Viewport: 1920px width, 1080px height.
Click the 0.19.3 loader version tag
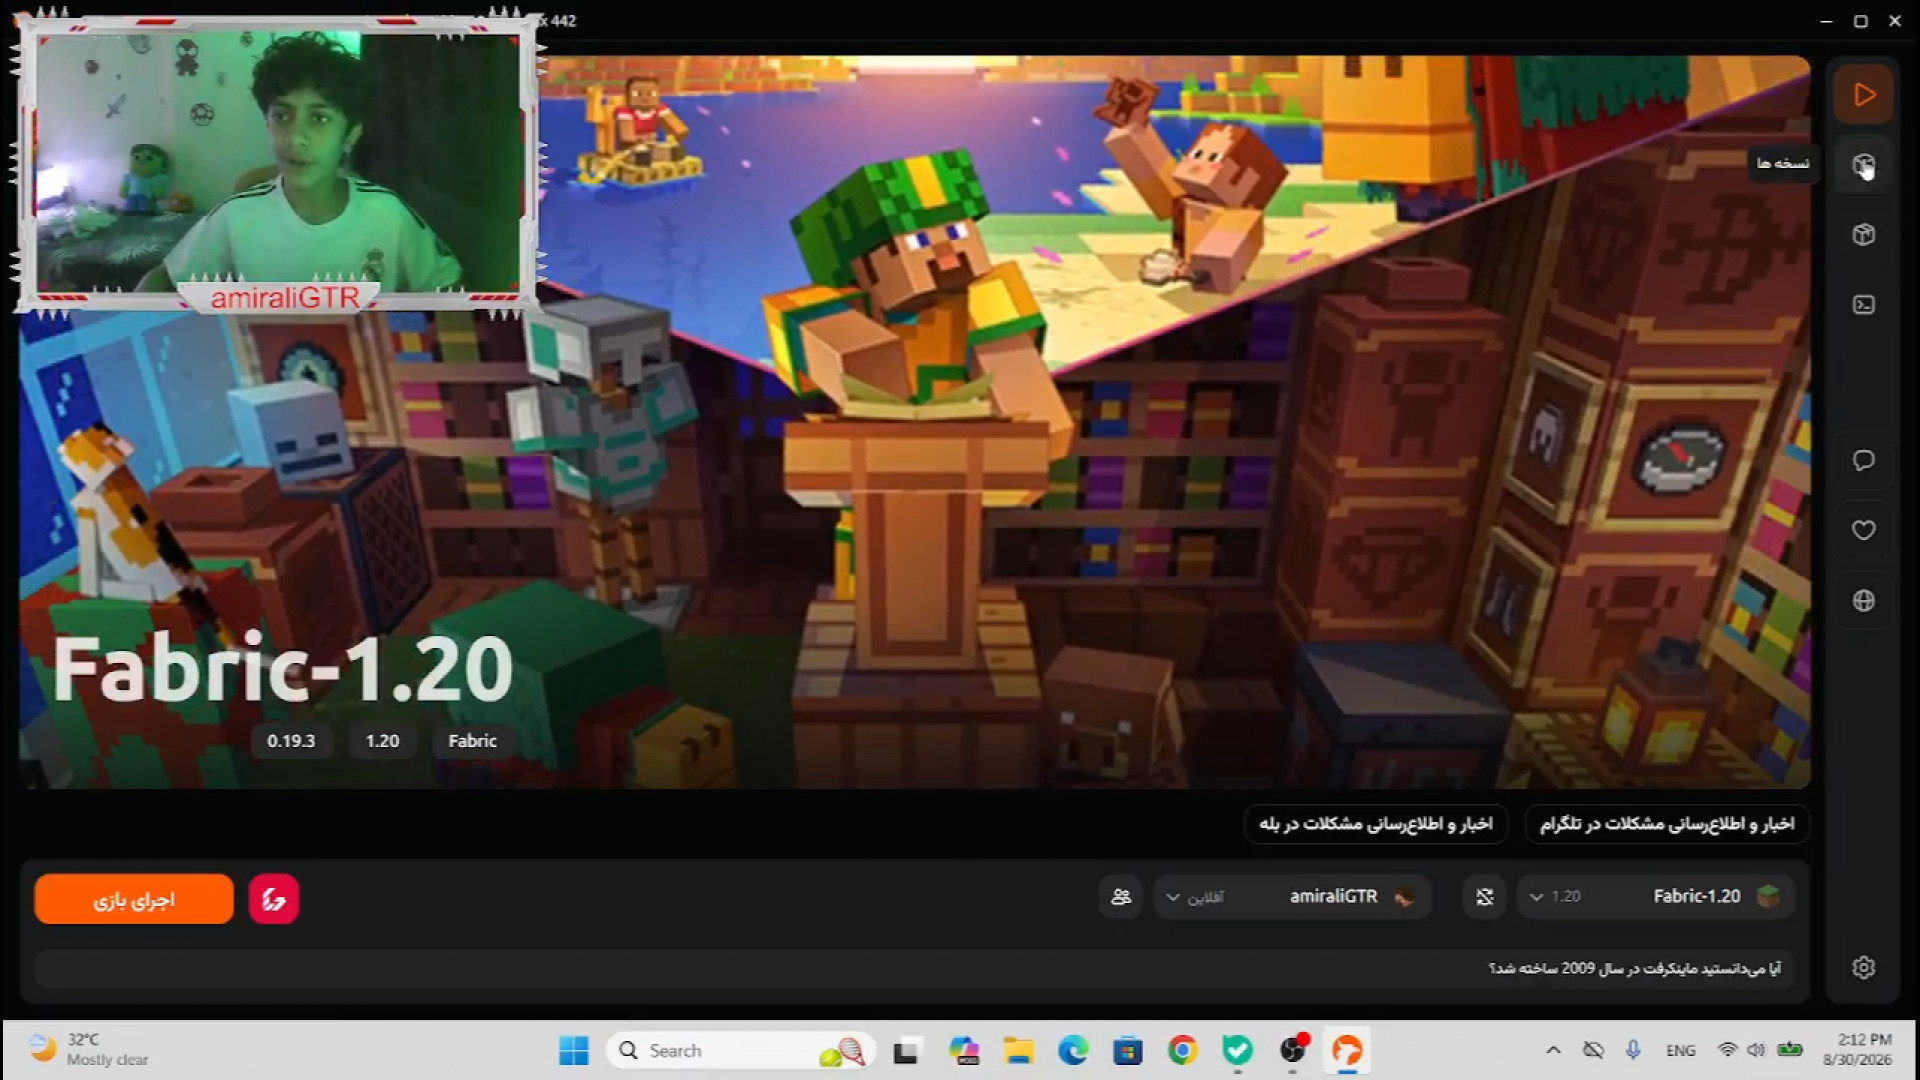[291, 741]
